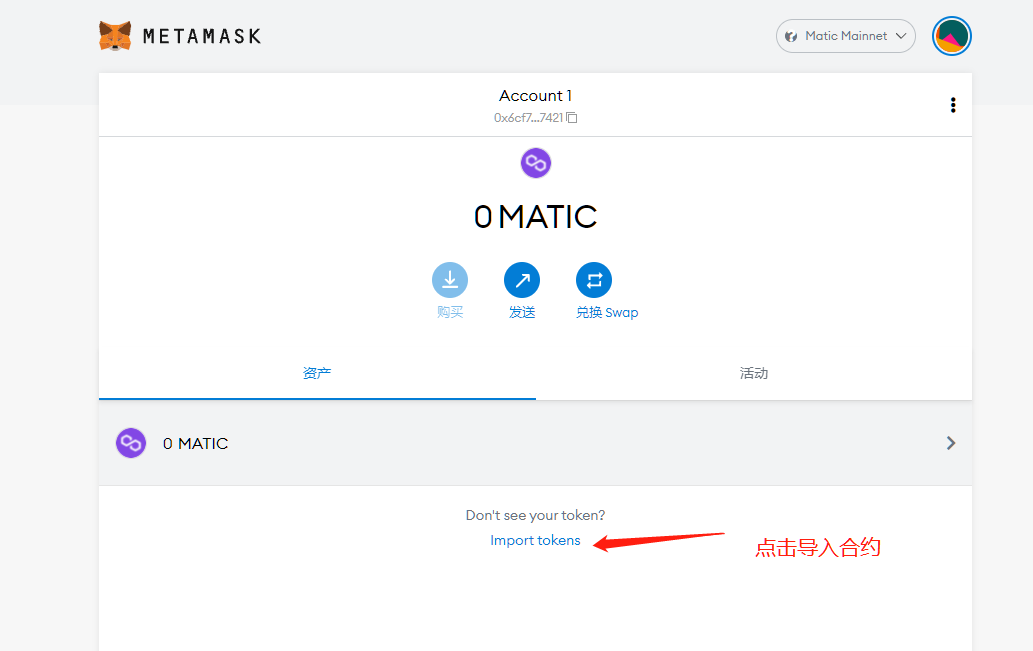1033x651 pixels.
Task: Switch to the 活动 activity tab
Action: (754, 373)
